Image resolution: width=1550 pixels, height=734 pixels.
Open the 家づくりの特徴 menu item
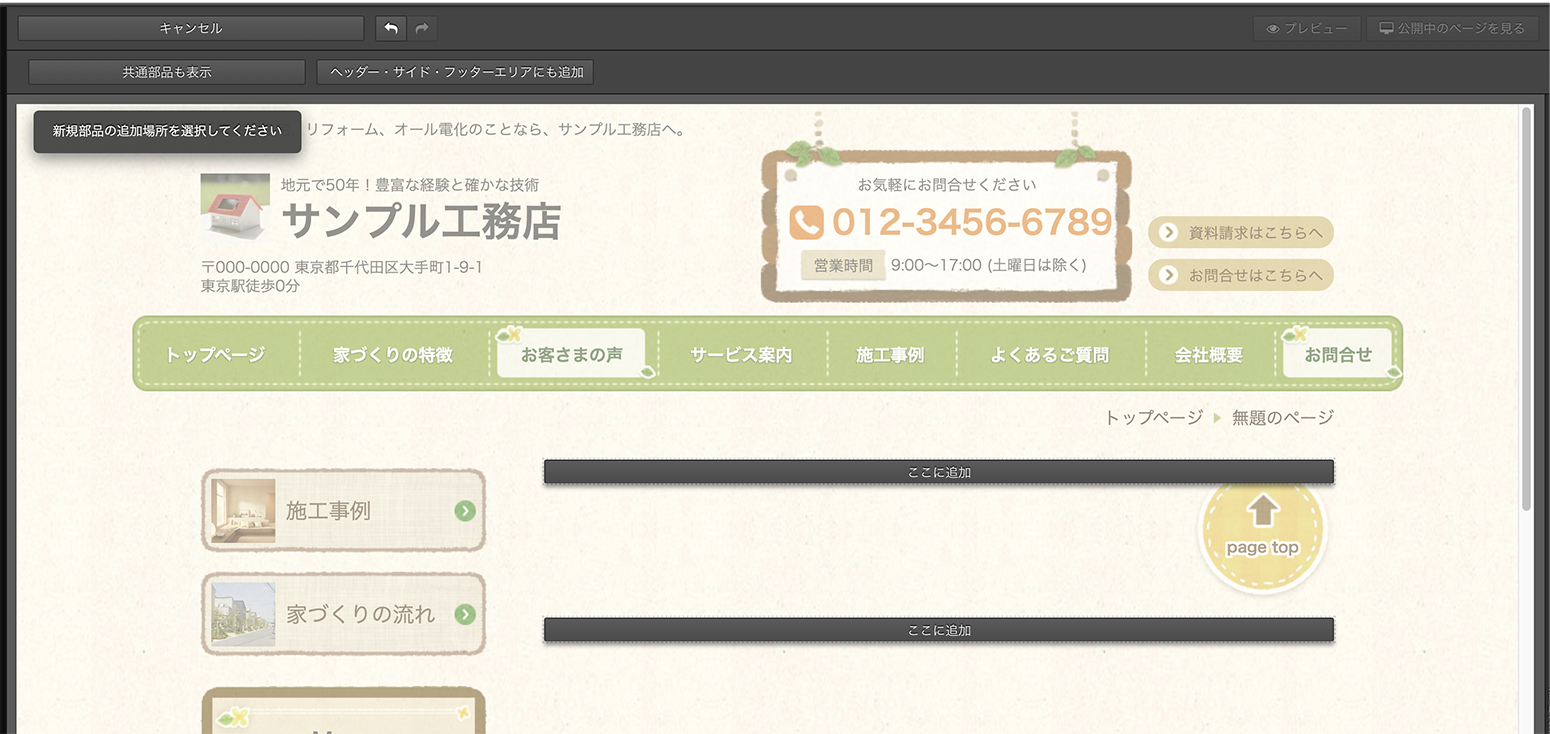(393, 355)
